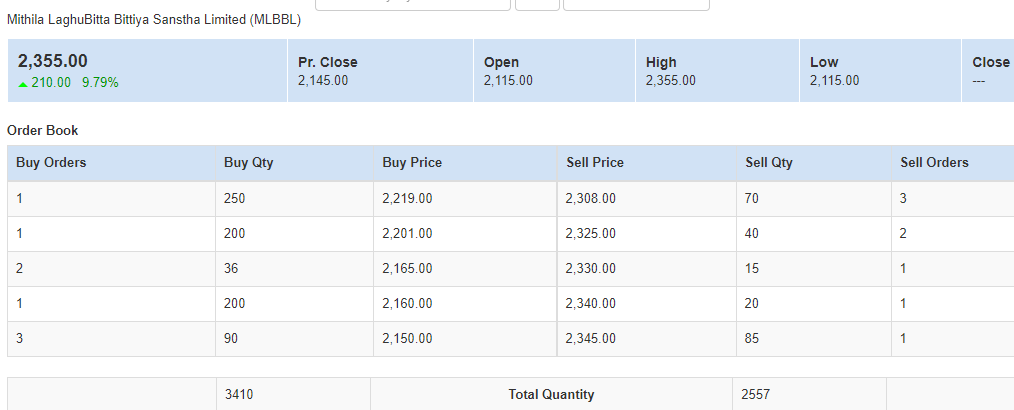Viewport: 1014px width, 410px height.
Task: Click the Buy Qty column header
Action: tap(248, 163)
